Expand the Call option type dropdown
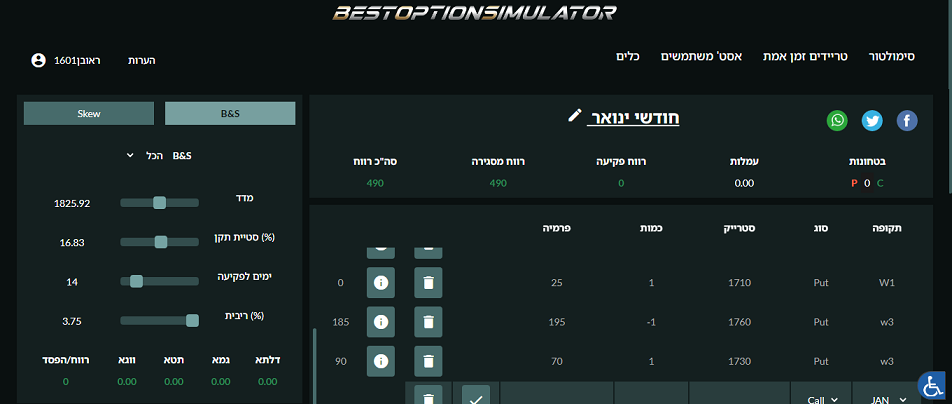The image size is (952, 404). (x=821, y=398)
